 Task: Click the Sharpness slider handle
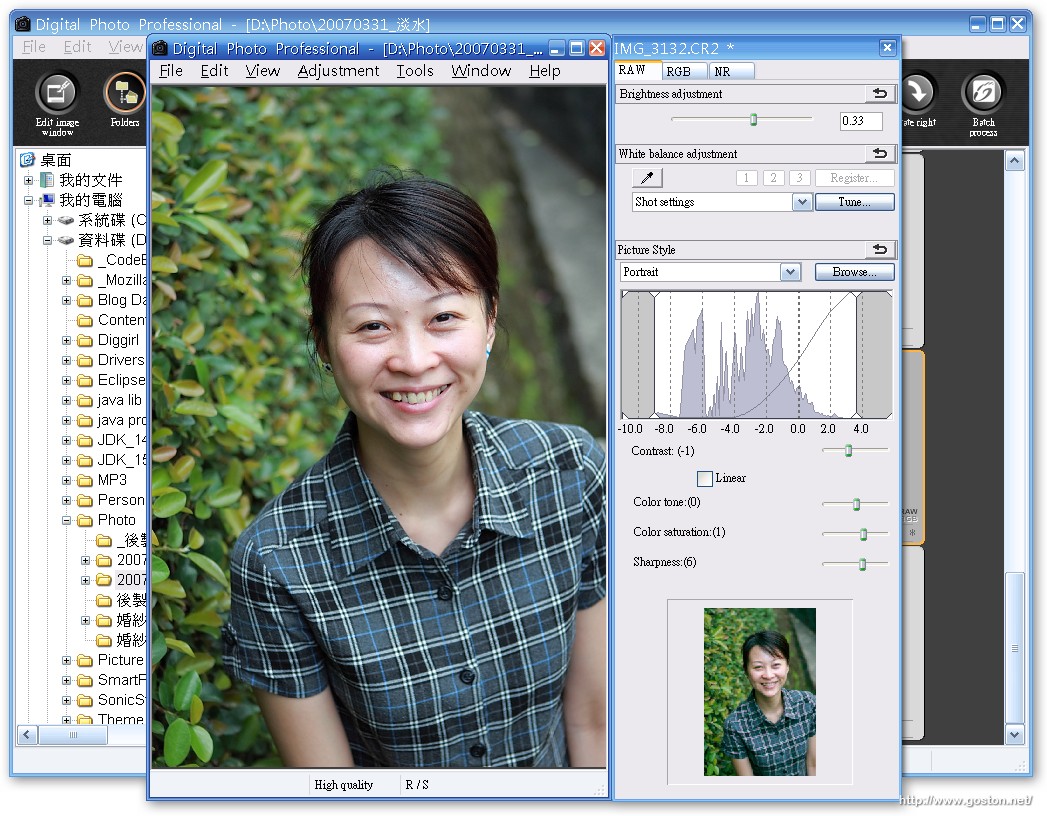pos(862,564)
